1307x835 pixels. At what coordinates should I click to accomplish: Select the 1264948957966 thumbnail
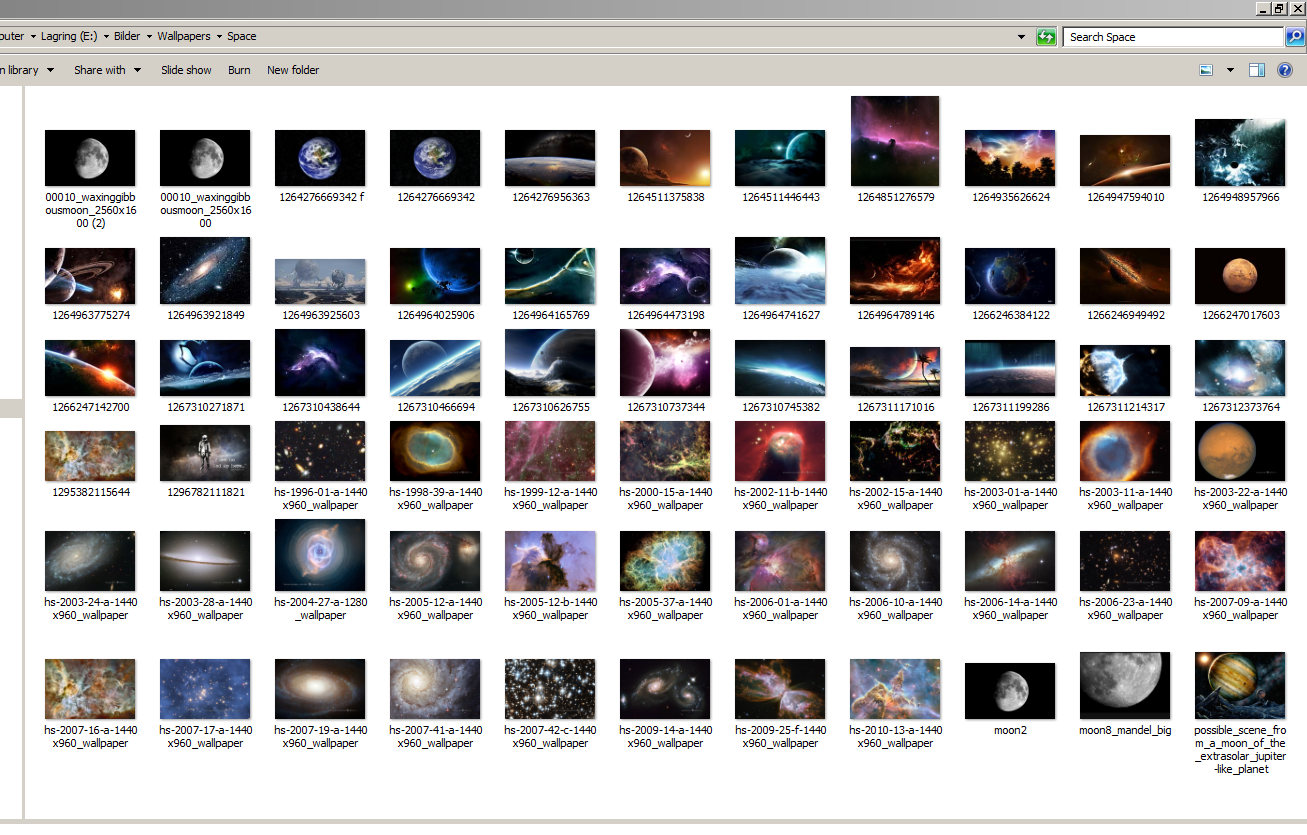tap(1240, 153)
